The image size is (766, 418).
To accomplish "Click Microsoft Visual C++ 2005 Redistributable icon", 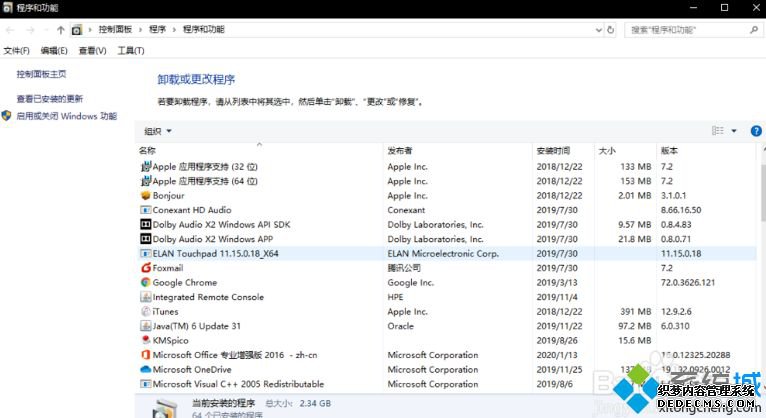I will (x=146, y=384).
